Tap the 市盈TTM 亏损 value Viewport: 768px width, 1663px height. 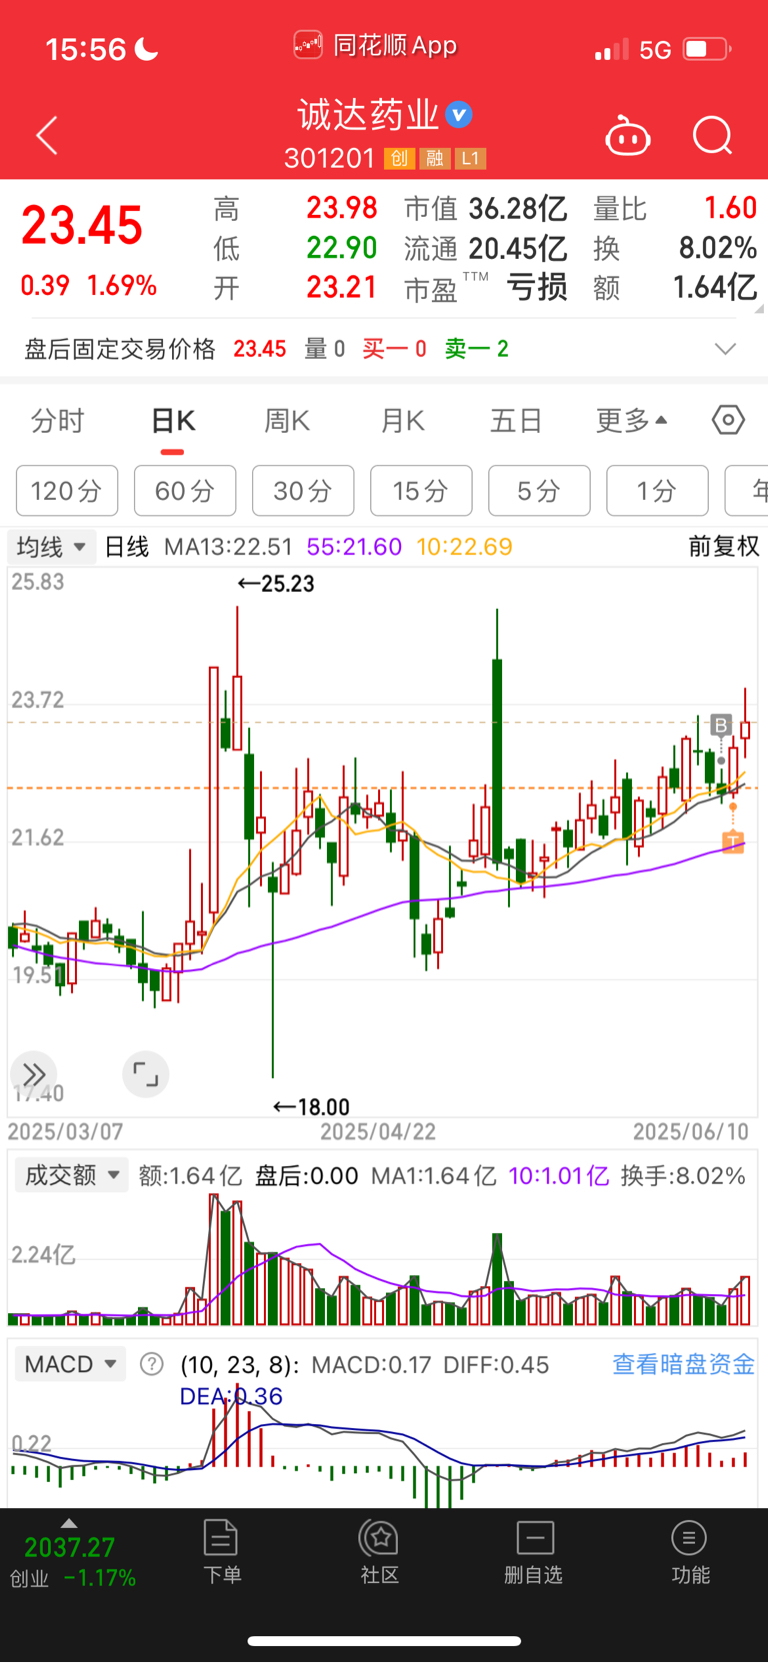(x=486, y=288)
